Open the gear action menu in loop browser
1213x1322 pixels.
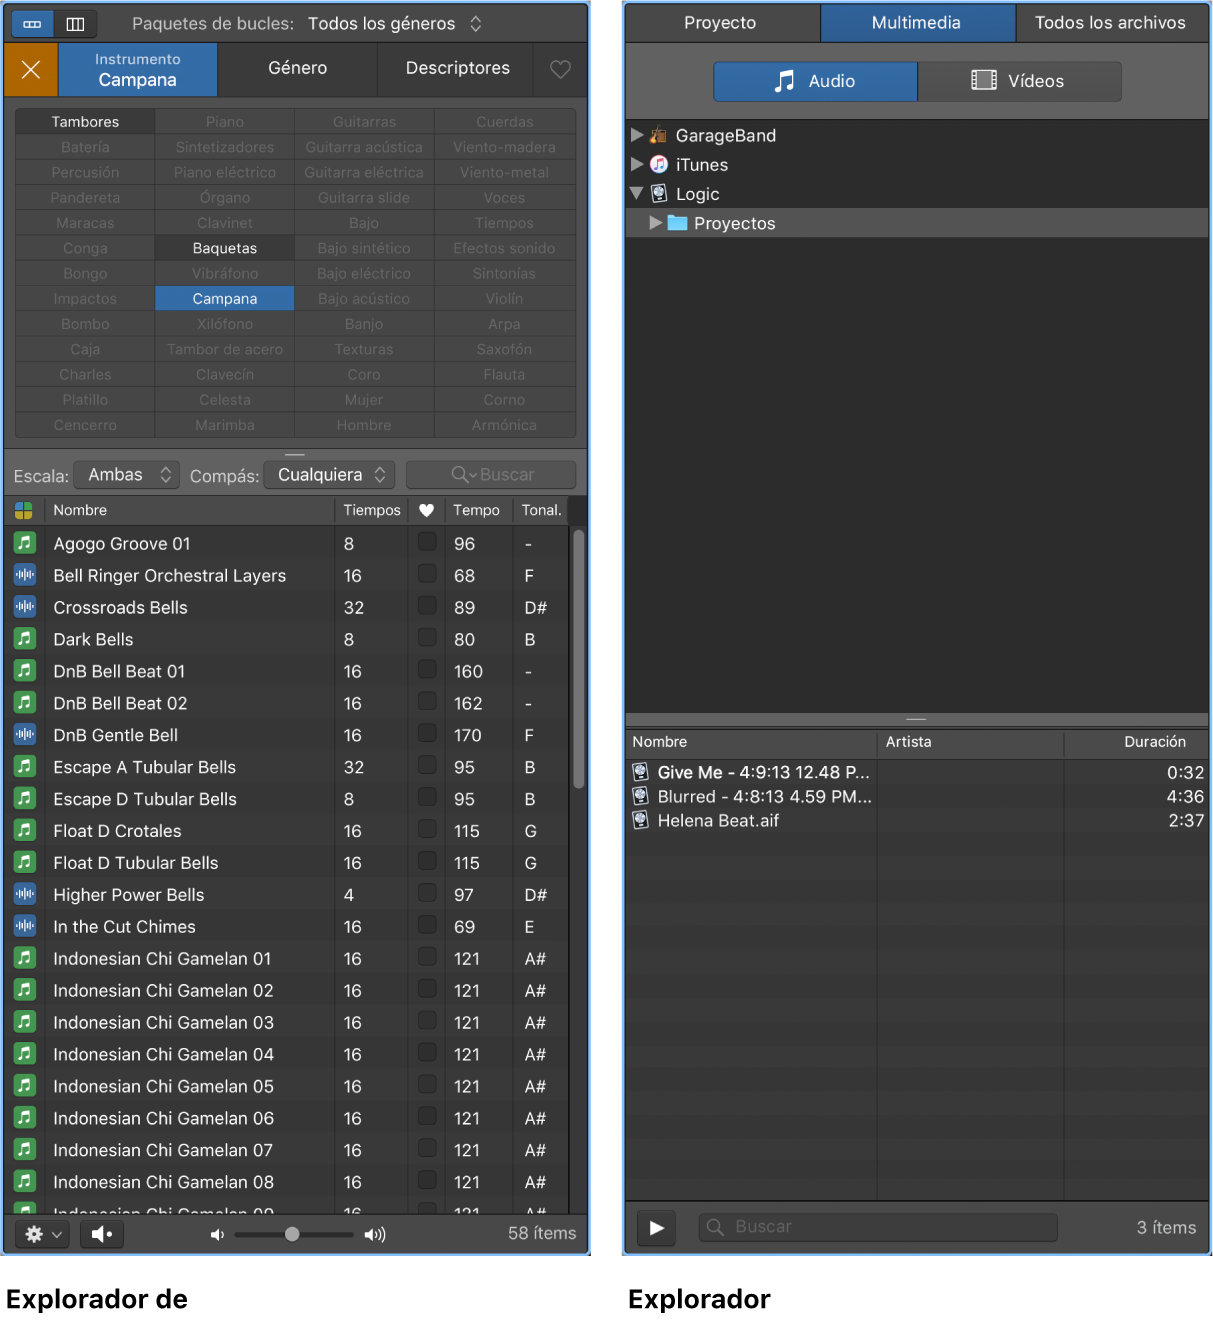point(42,1234)
